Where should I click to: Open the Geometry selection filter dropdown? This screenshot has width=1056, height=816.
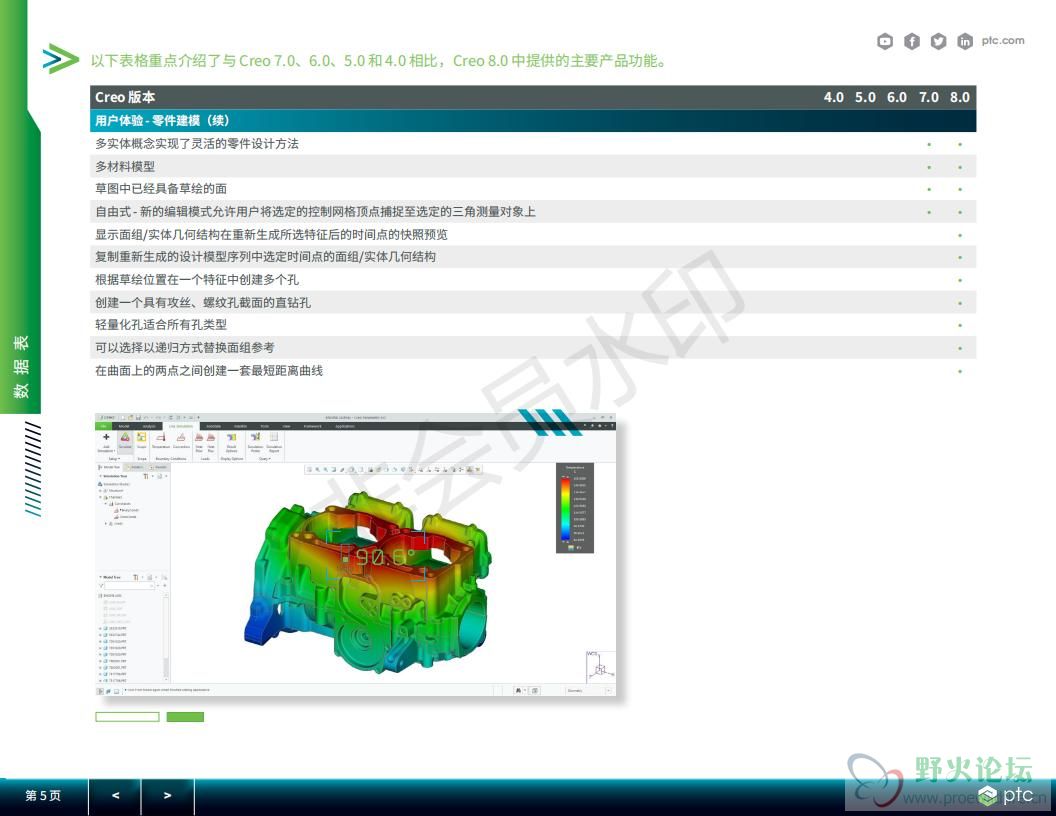click(591, 690)
